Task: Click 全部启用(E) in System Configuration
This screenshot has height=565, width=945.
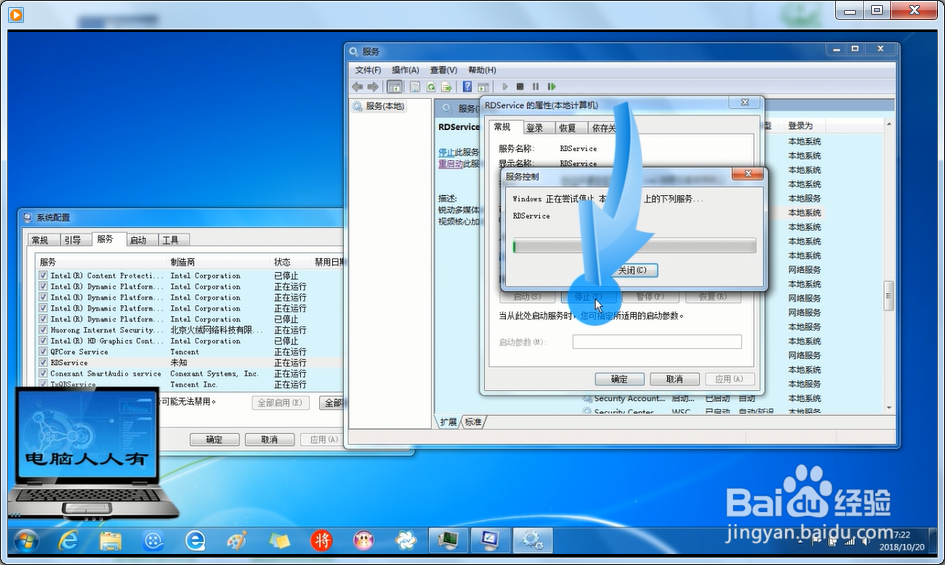Action: (280, 403)
